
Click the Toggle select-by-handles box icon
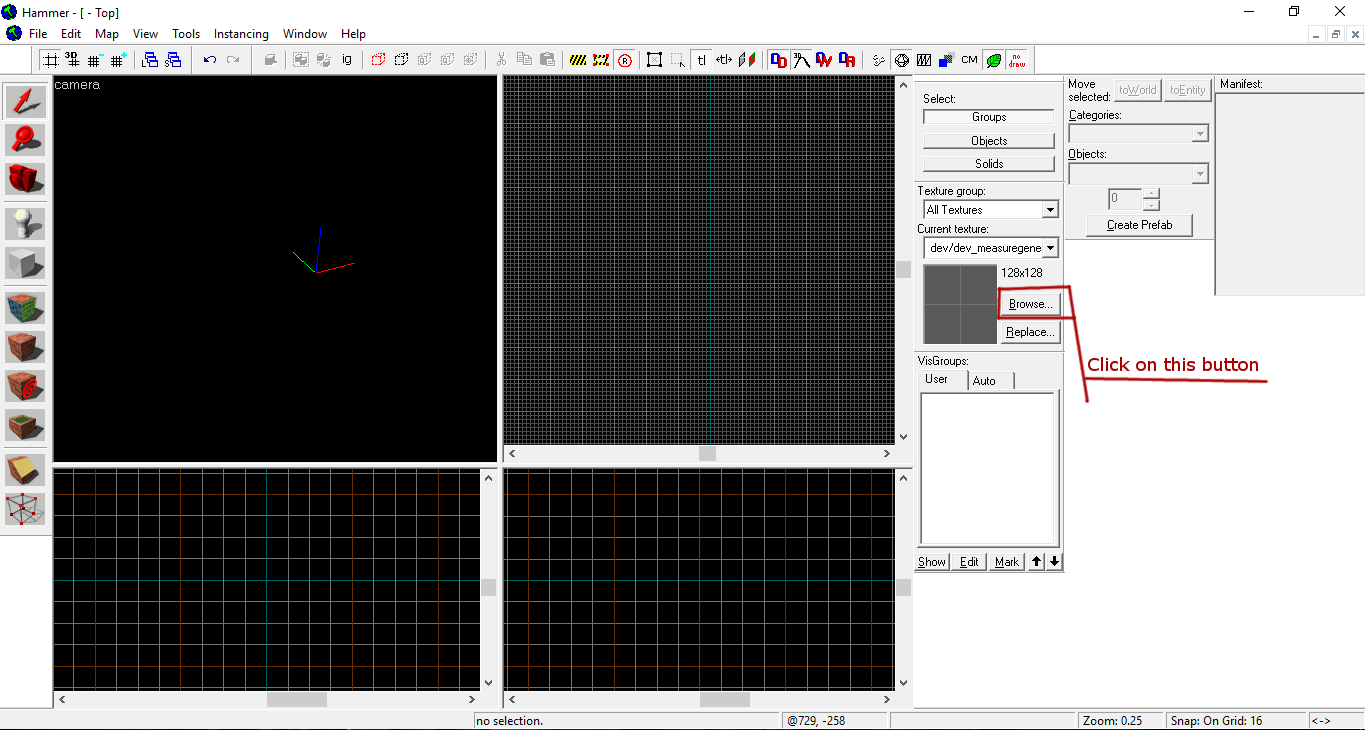point(654,60)
